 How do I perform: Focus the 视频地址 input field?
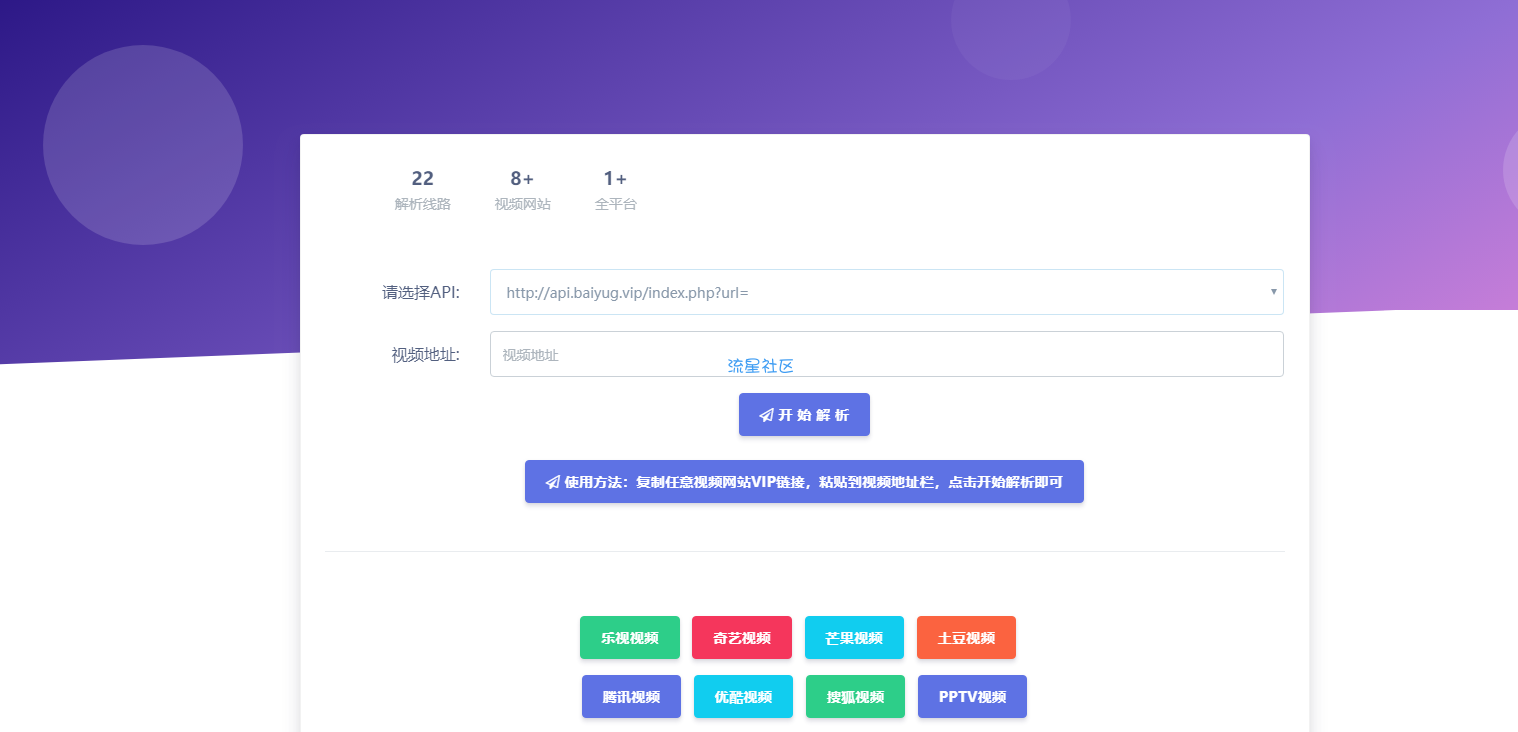pyautogui.click(x=886, y=354)
